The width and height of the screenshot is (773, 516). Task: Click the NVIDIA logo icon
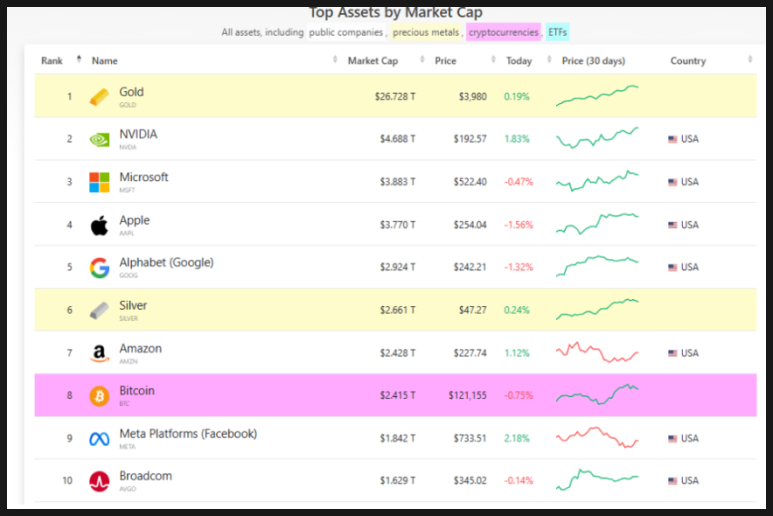99,140
